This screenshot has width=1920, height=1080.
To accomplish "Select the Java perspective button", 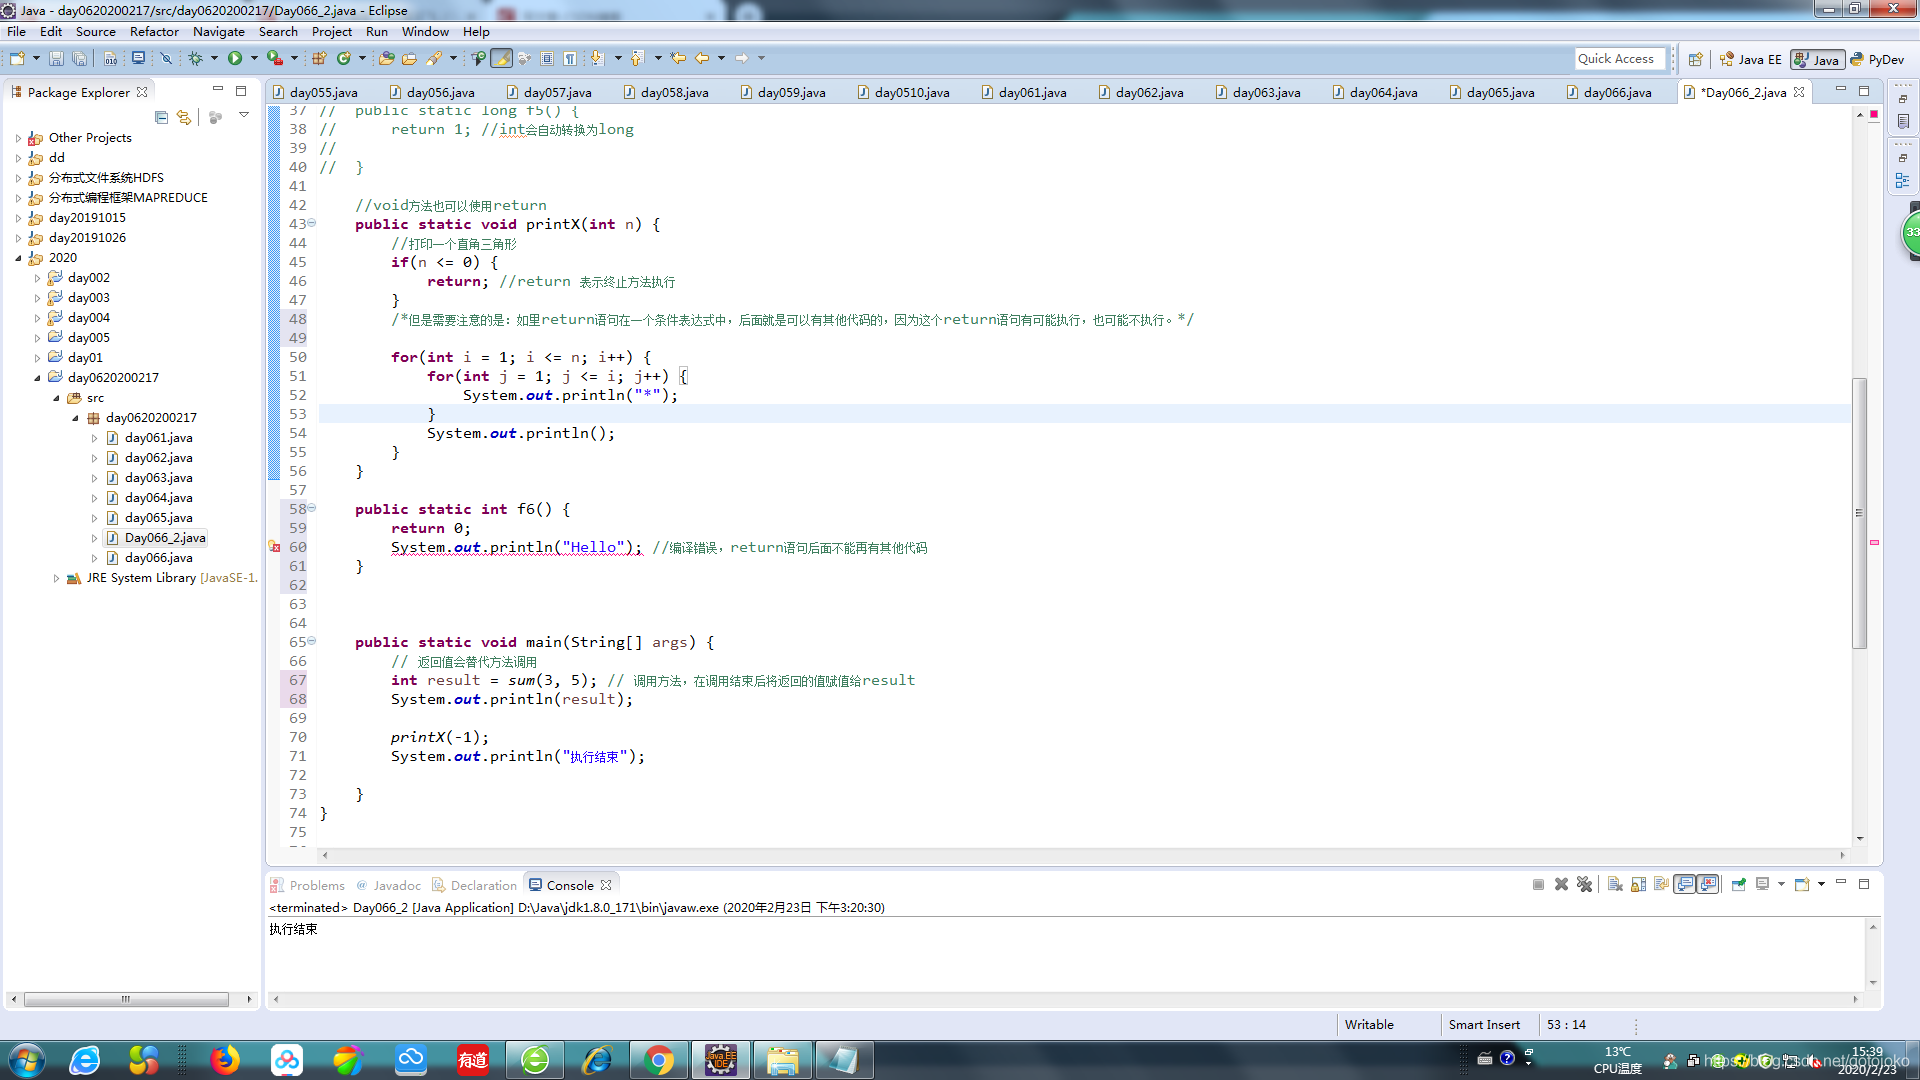I will pos(1817,60).
